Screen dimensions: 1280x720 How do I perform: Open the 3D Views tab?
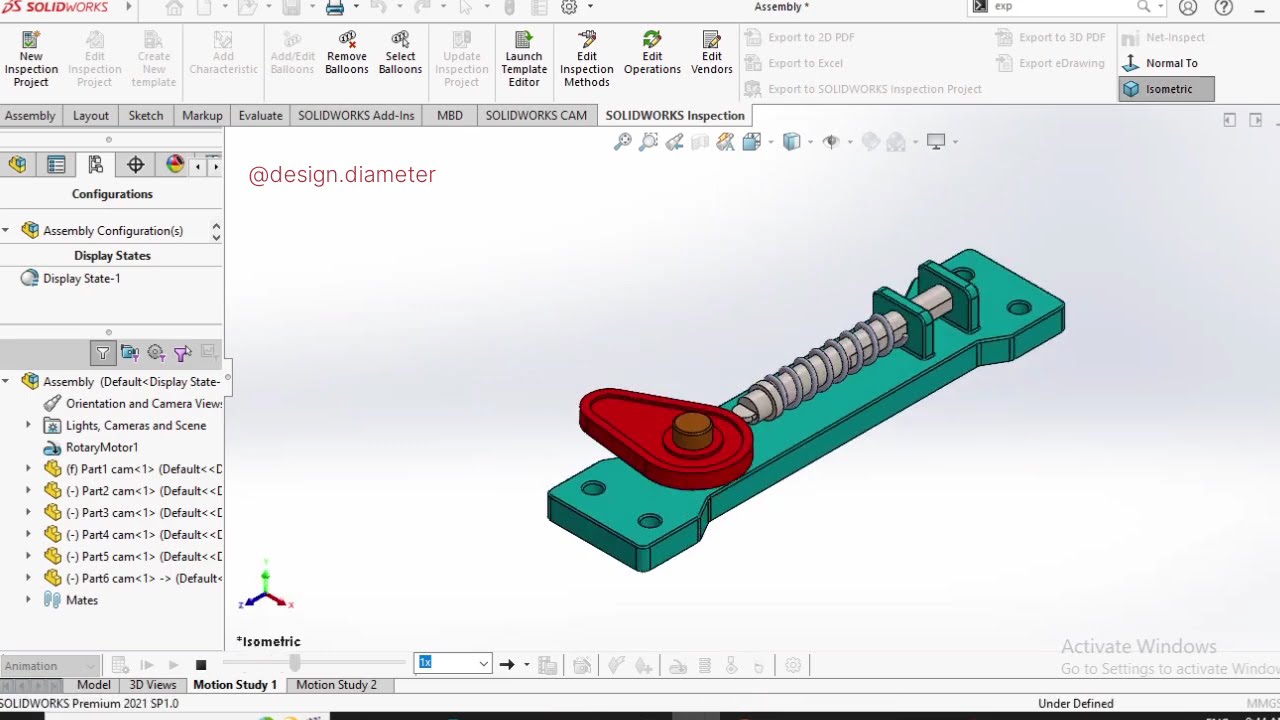pos(153,685)
